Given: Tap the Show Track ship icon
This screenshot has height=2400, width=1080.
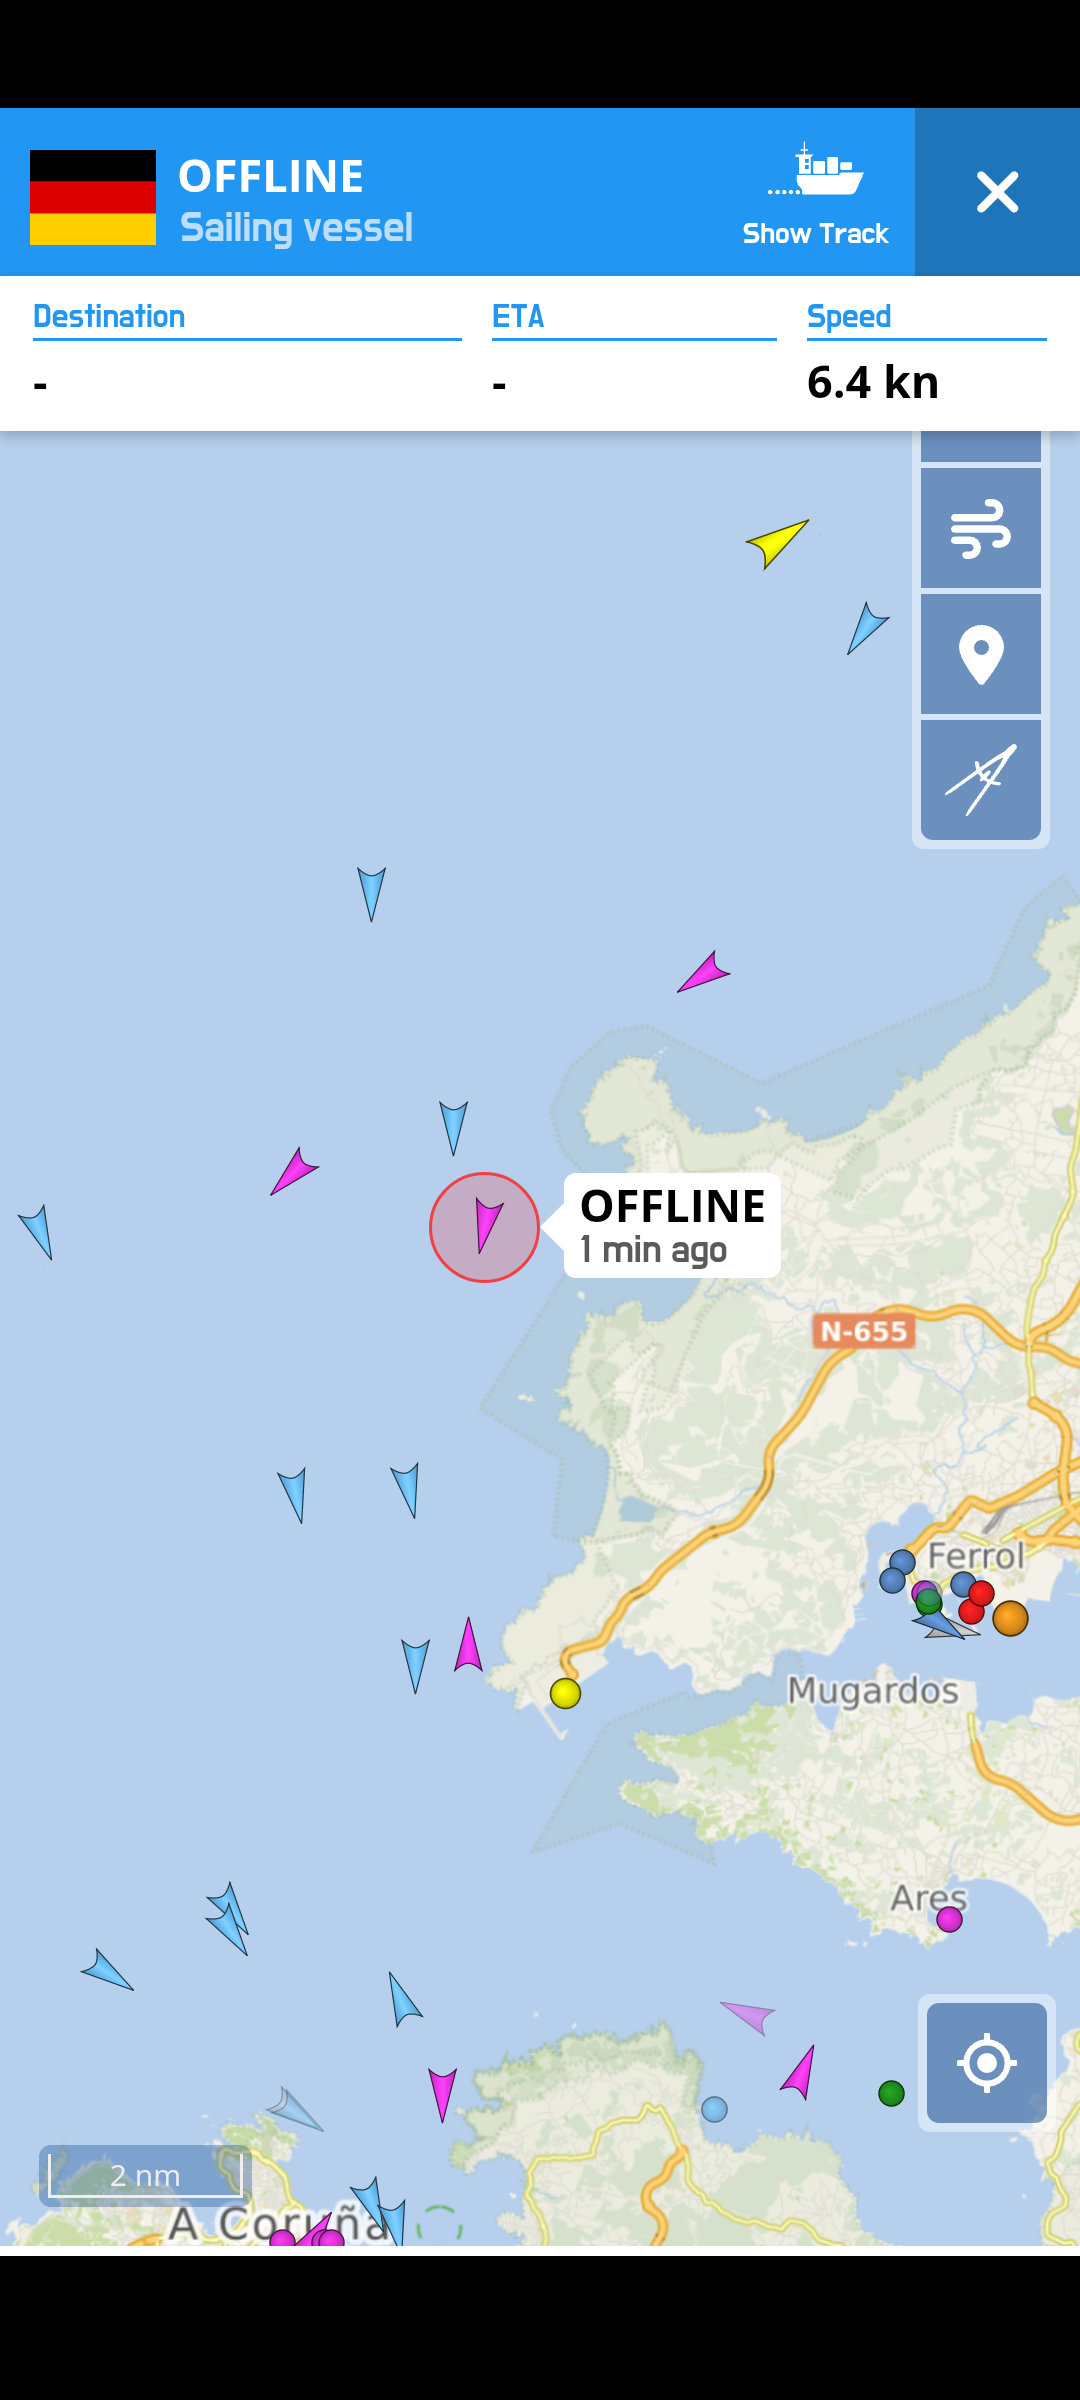Looking at the screenshot, I should [x=815, y=171].
